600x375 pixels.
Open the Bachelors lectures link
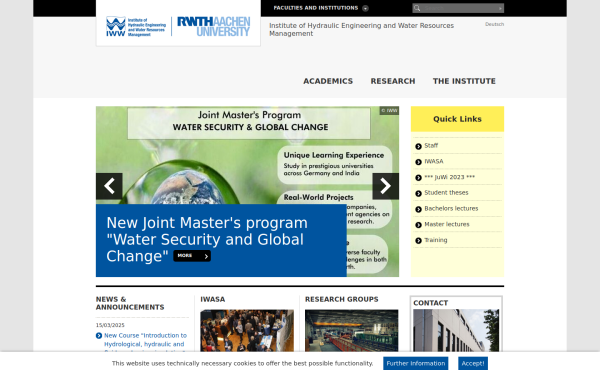pyautogui.click(x=451, y=208)
